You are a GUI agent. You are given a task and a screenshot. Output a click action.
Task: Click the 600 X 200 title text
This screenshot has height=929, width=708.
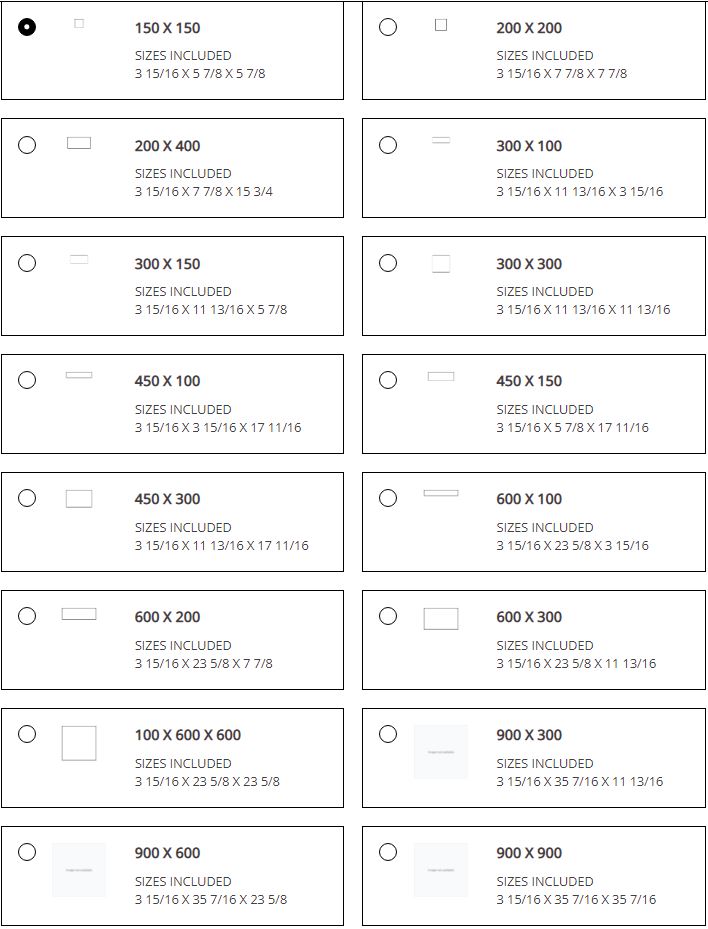coord(167,617)
